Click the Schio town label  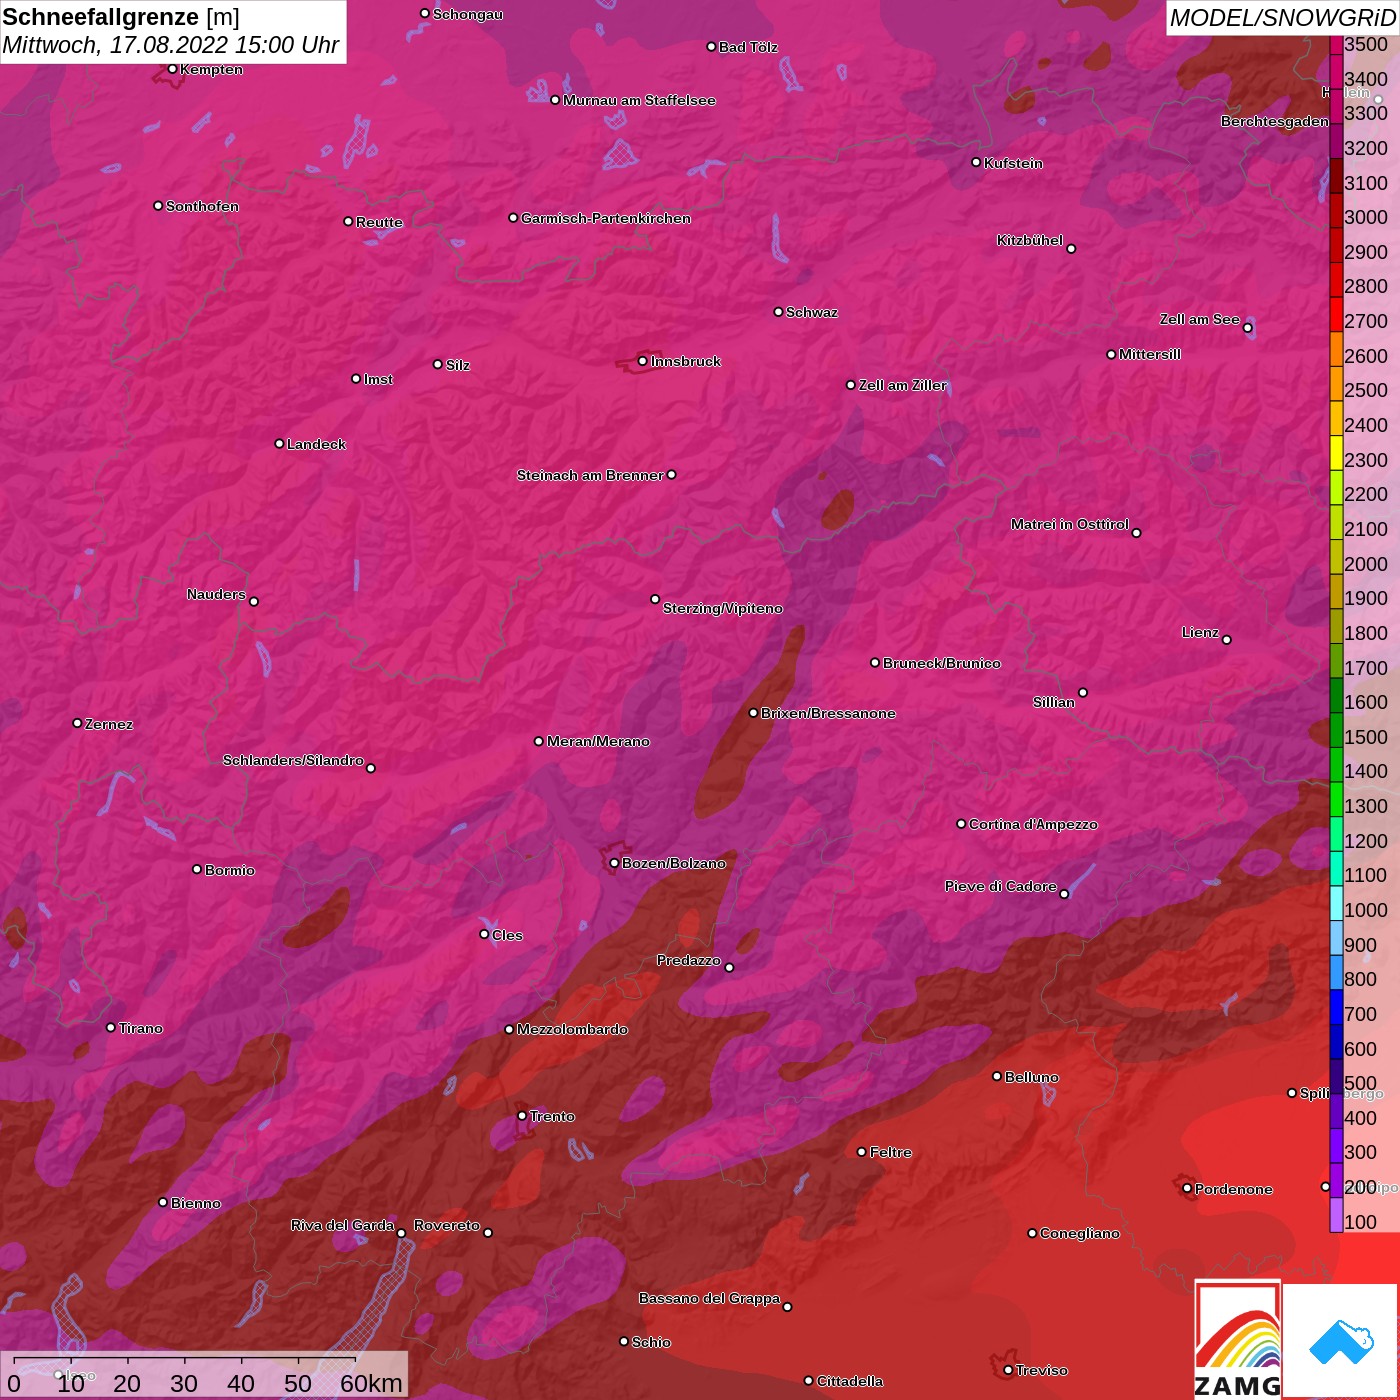[651, 1342]
